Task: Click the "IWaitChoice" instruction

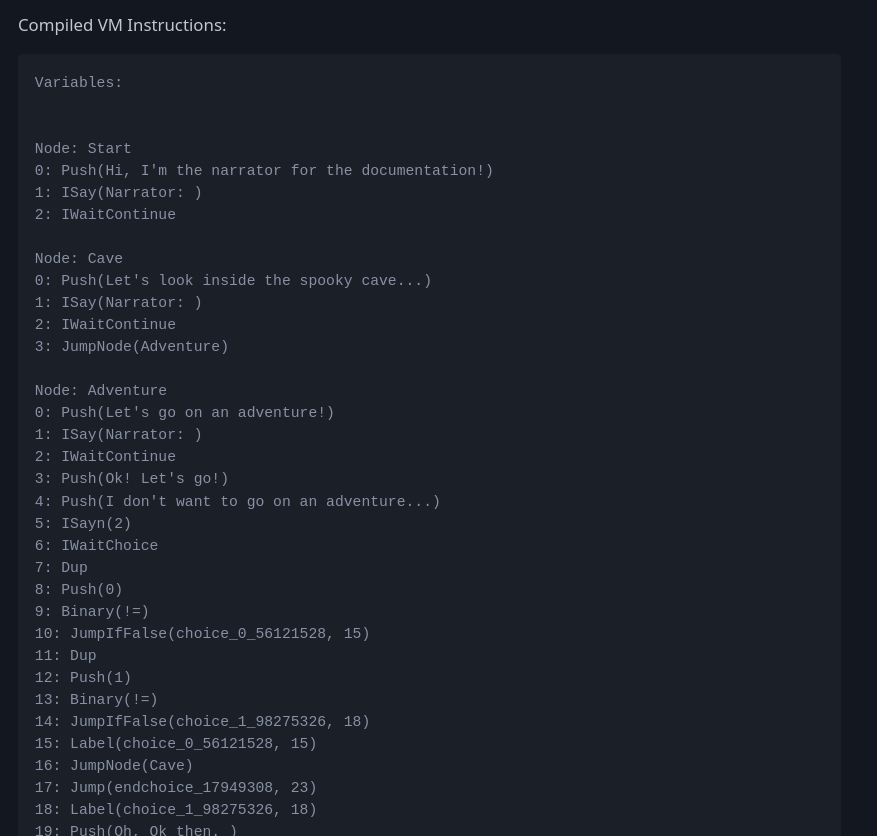Action: (x=96, y=546)
